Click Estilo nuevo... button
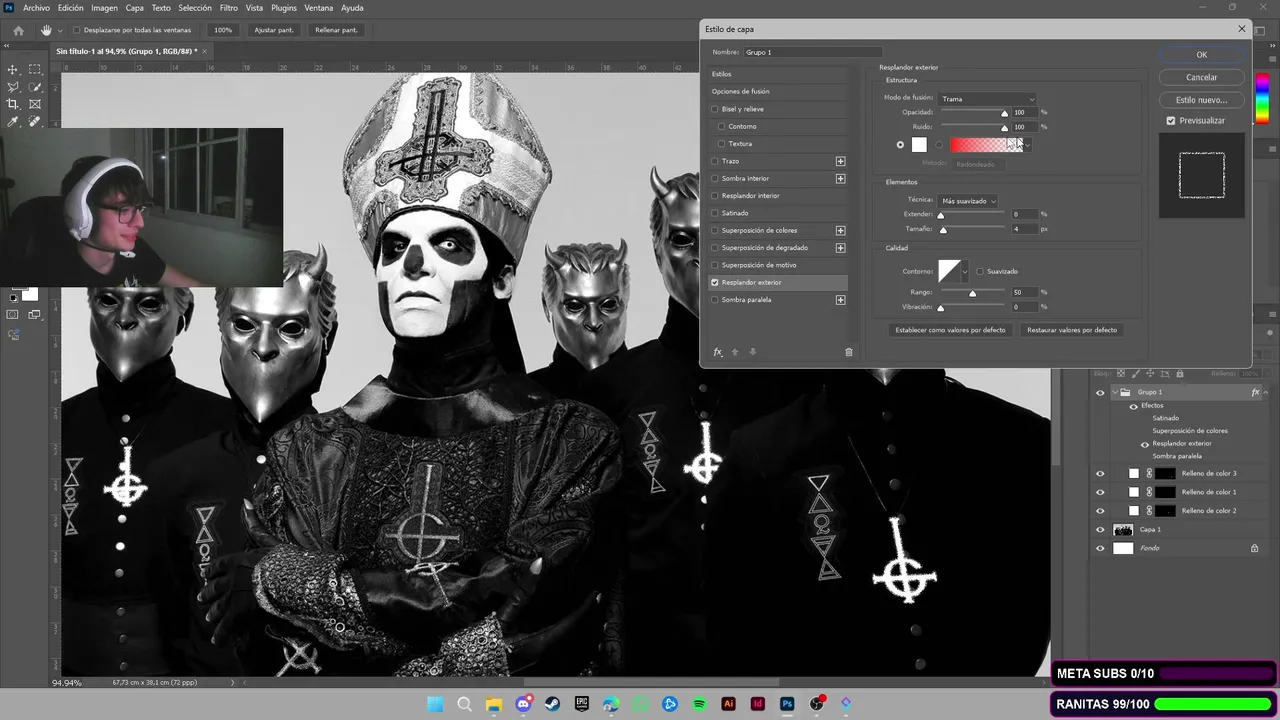 tap(1201, 100)
